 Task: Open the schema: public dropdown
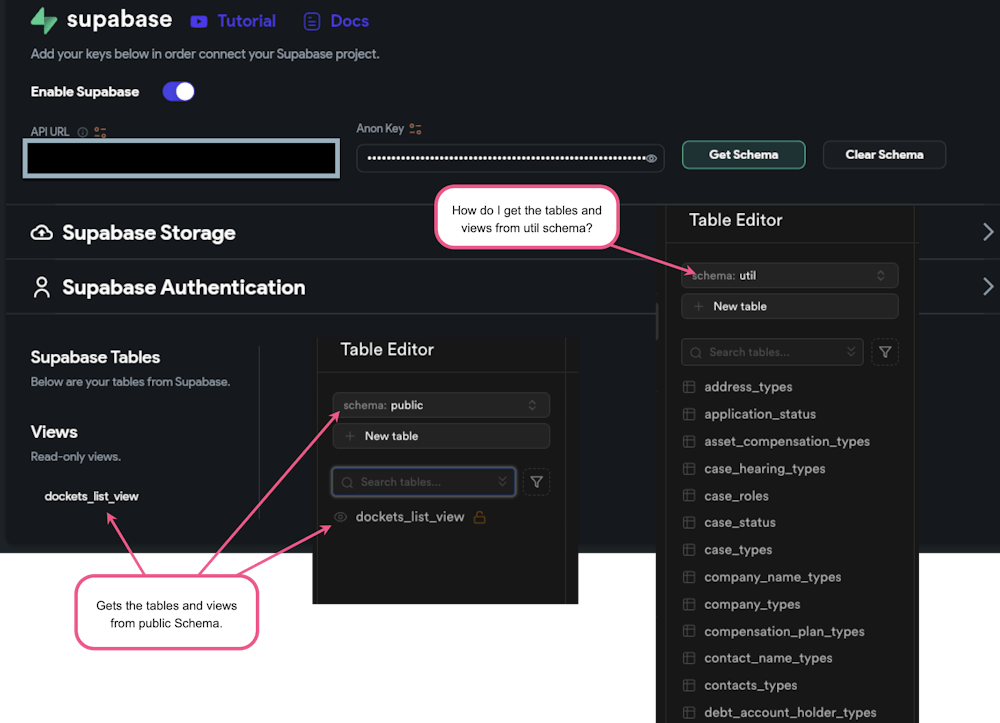click(x=441, y=405)
